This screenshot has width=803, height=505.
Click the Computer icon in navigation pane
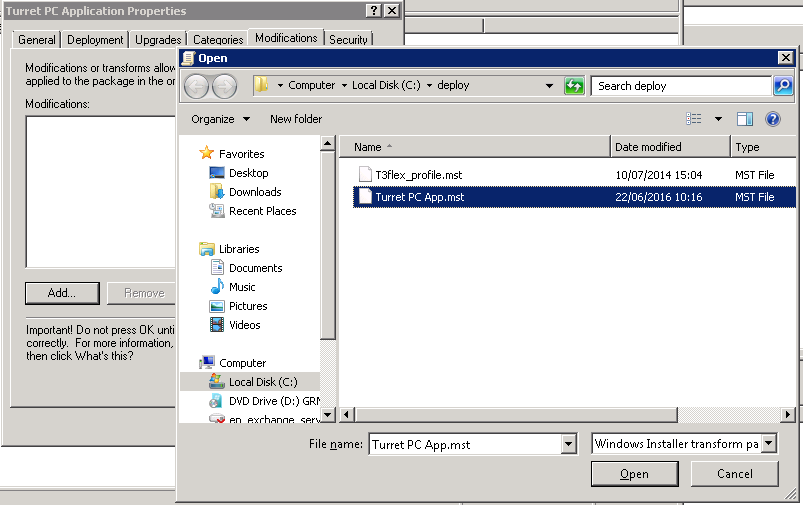tap(207, 363)
